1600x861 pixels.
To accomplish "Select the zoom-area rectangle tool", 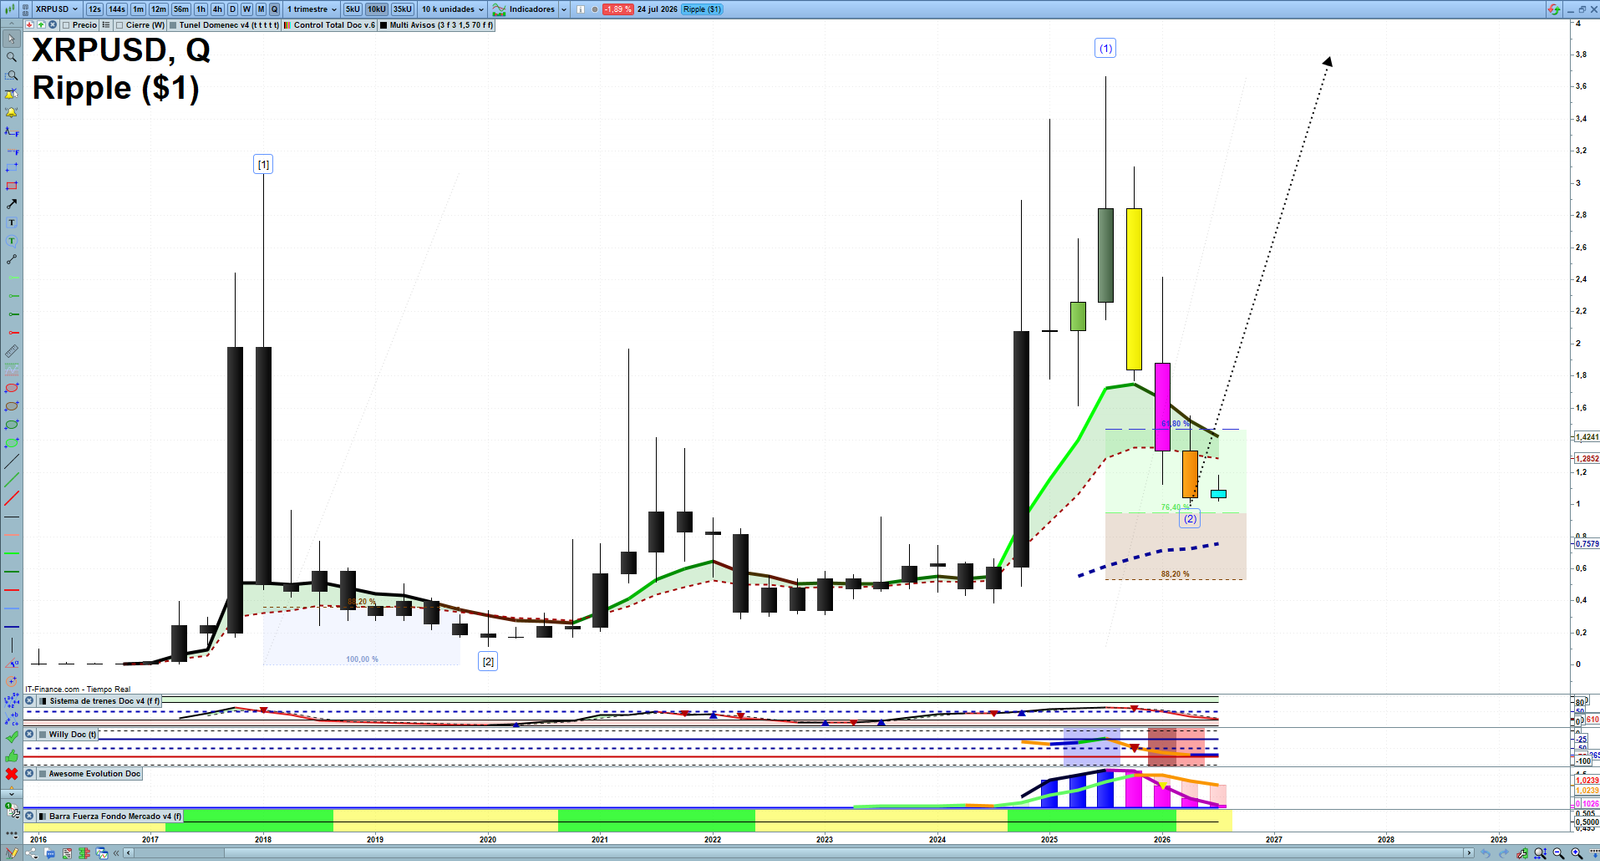I will [x=12, y=75].
